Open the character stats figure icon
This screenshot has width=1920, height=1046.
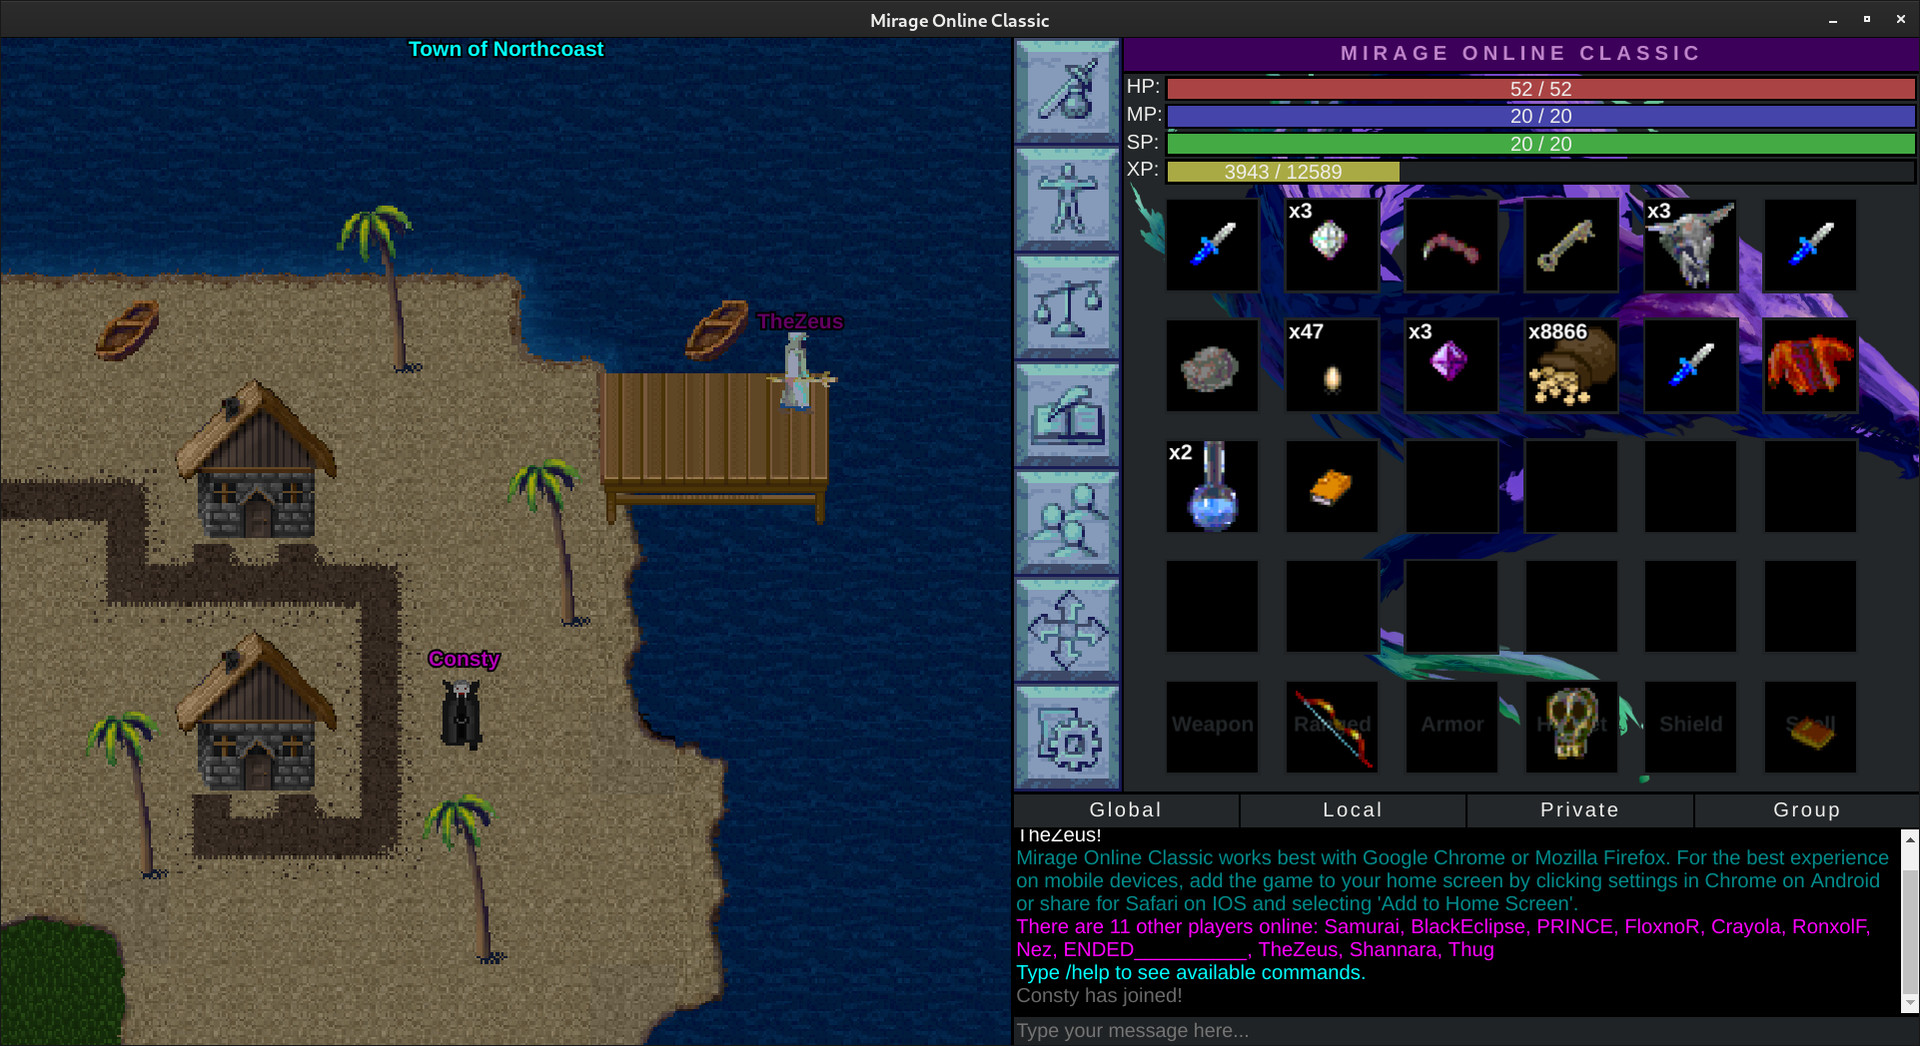pyautogui.click(x=1067, y=199)
